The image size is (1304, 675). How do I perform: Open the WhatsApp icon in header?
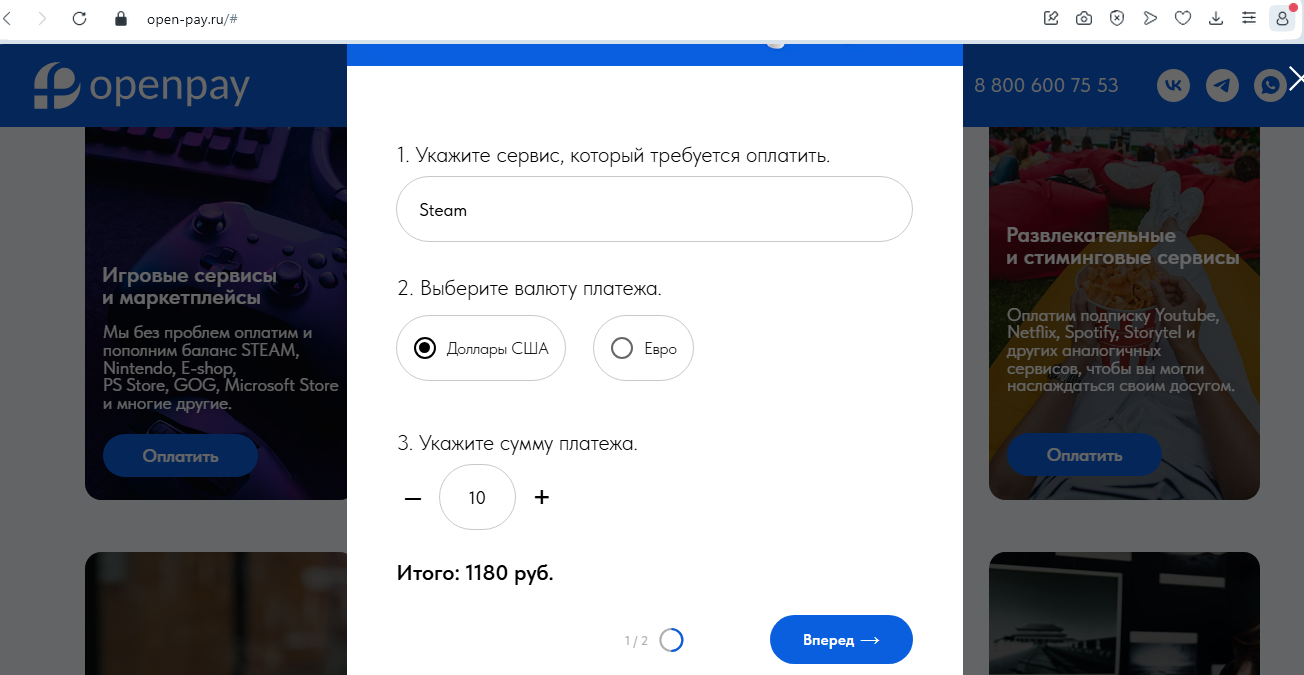click(x=1271, y=86)
